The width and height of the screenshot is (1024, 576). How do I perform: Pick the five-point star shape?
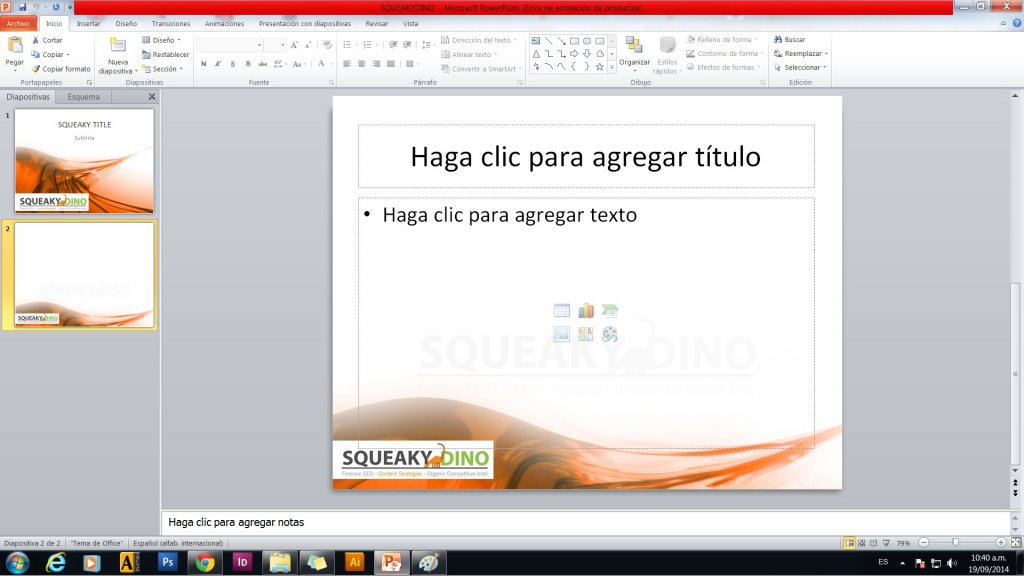600,66
